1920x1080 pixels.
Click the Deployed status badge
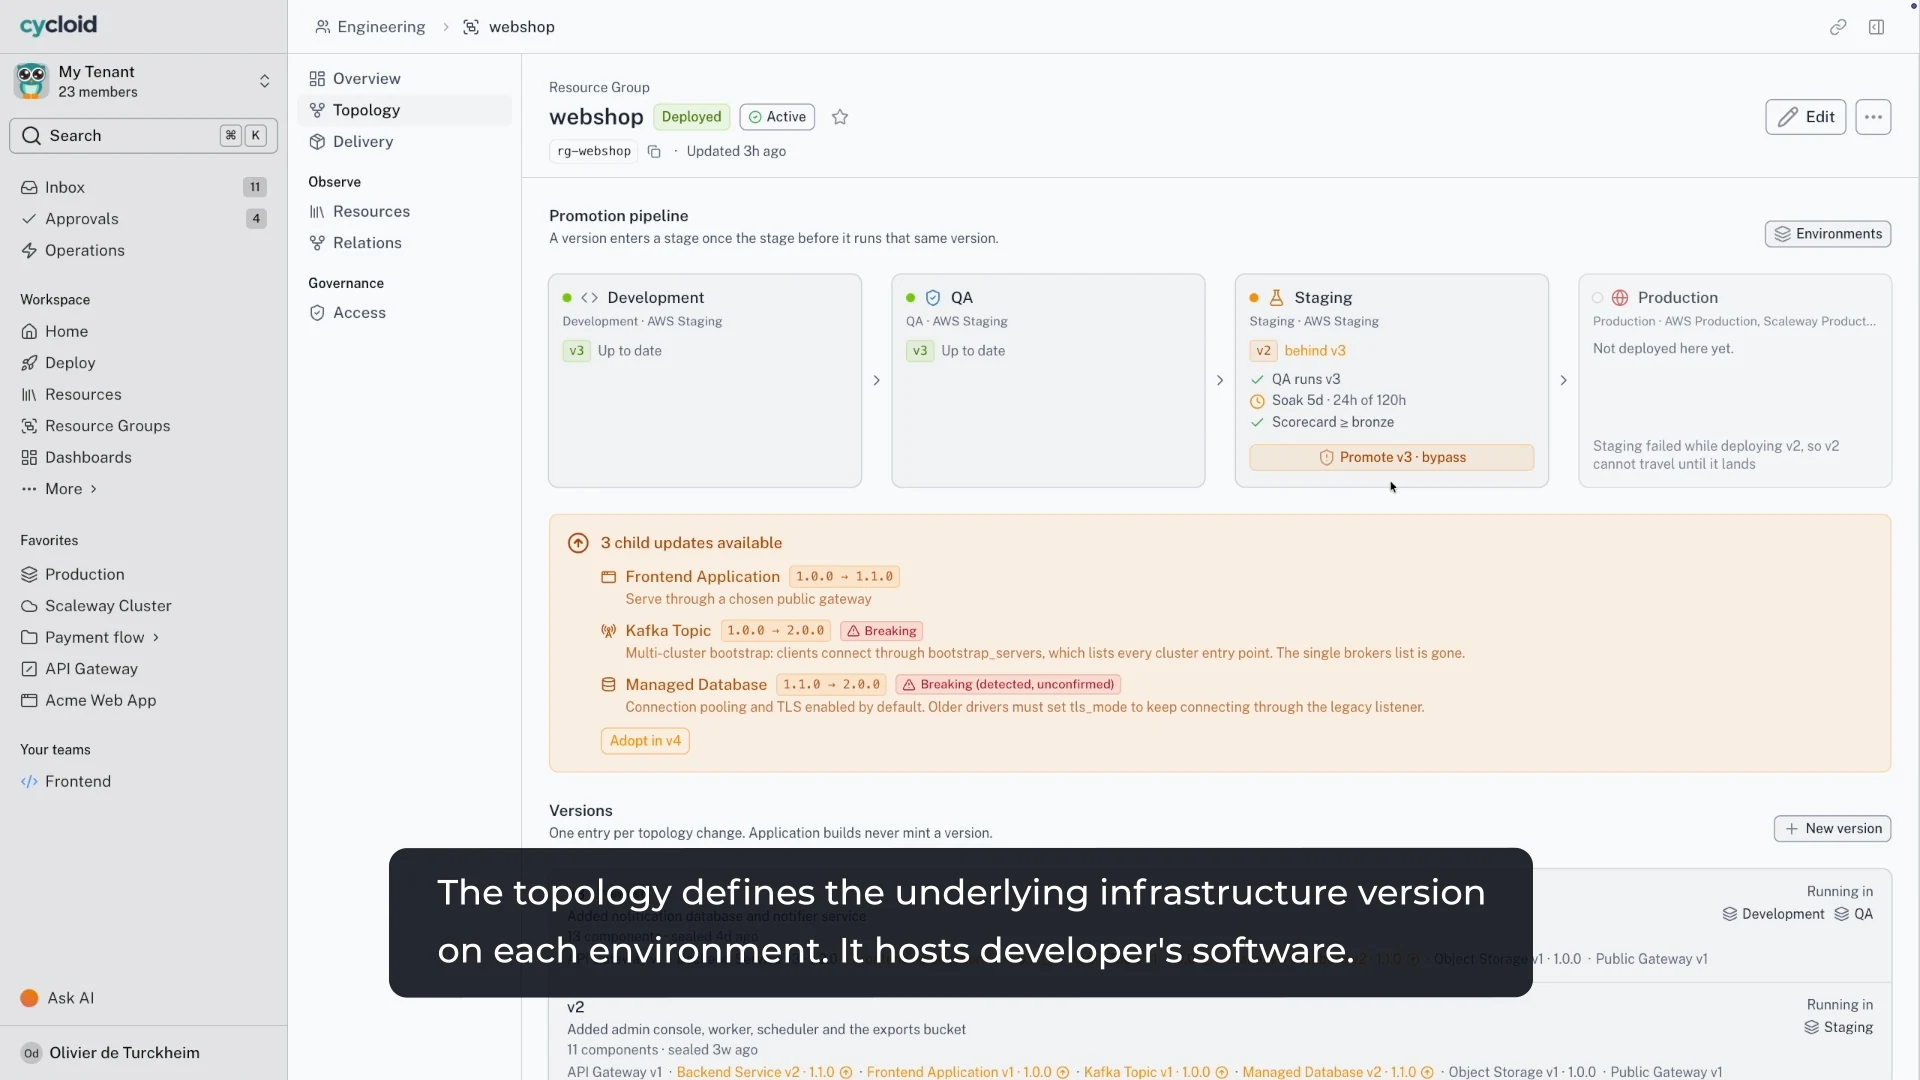tap(691, 117)
